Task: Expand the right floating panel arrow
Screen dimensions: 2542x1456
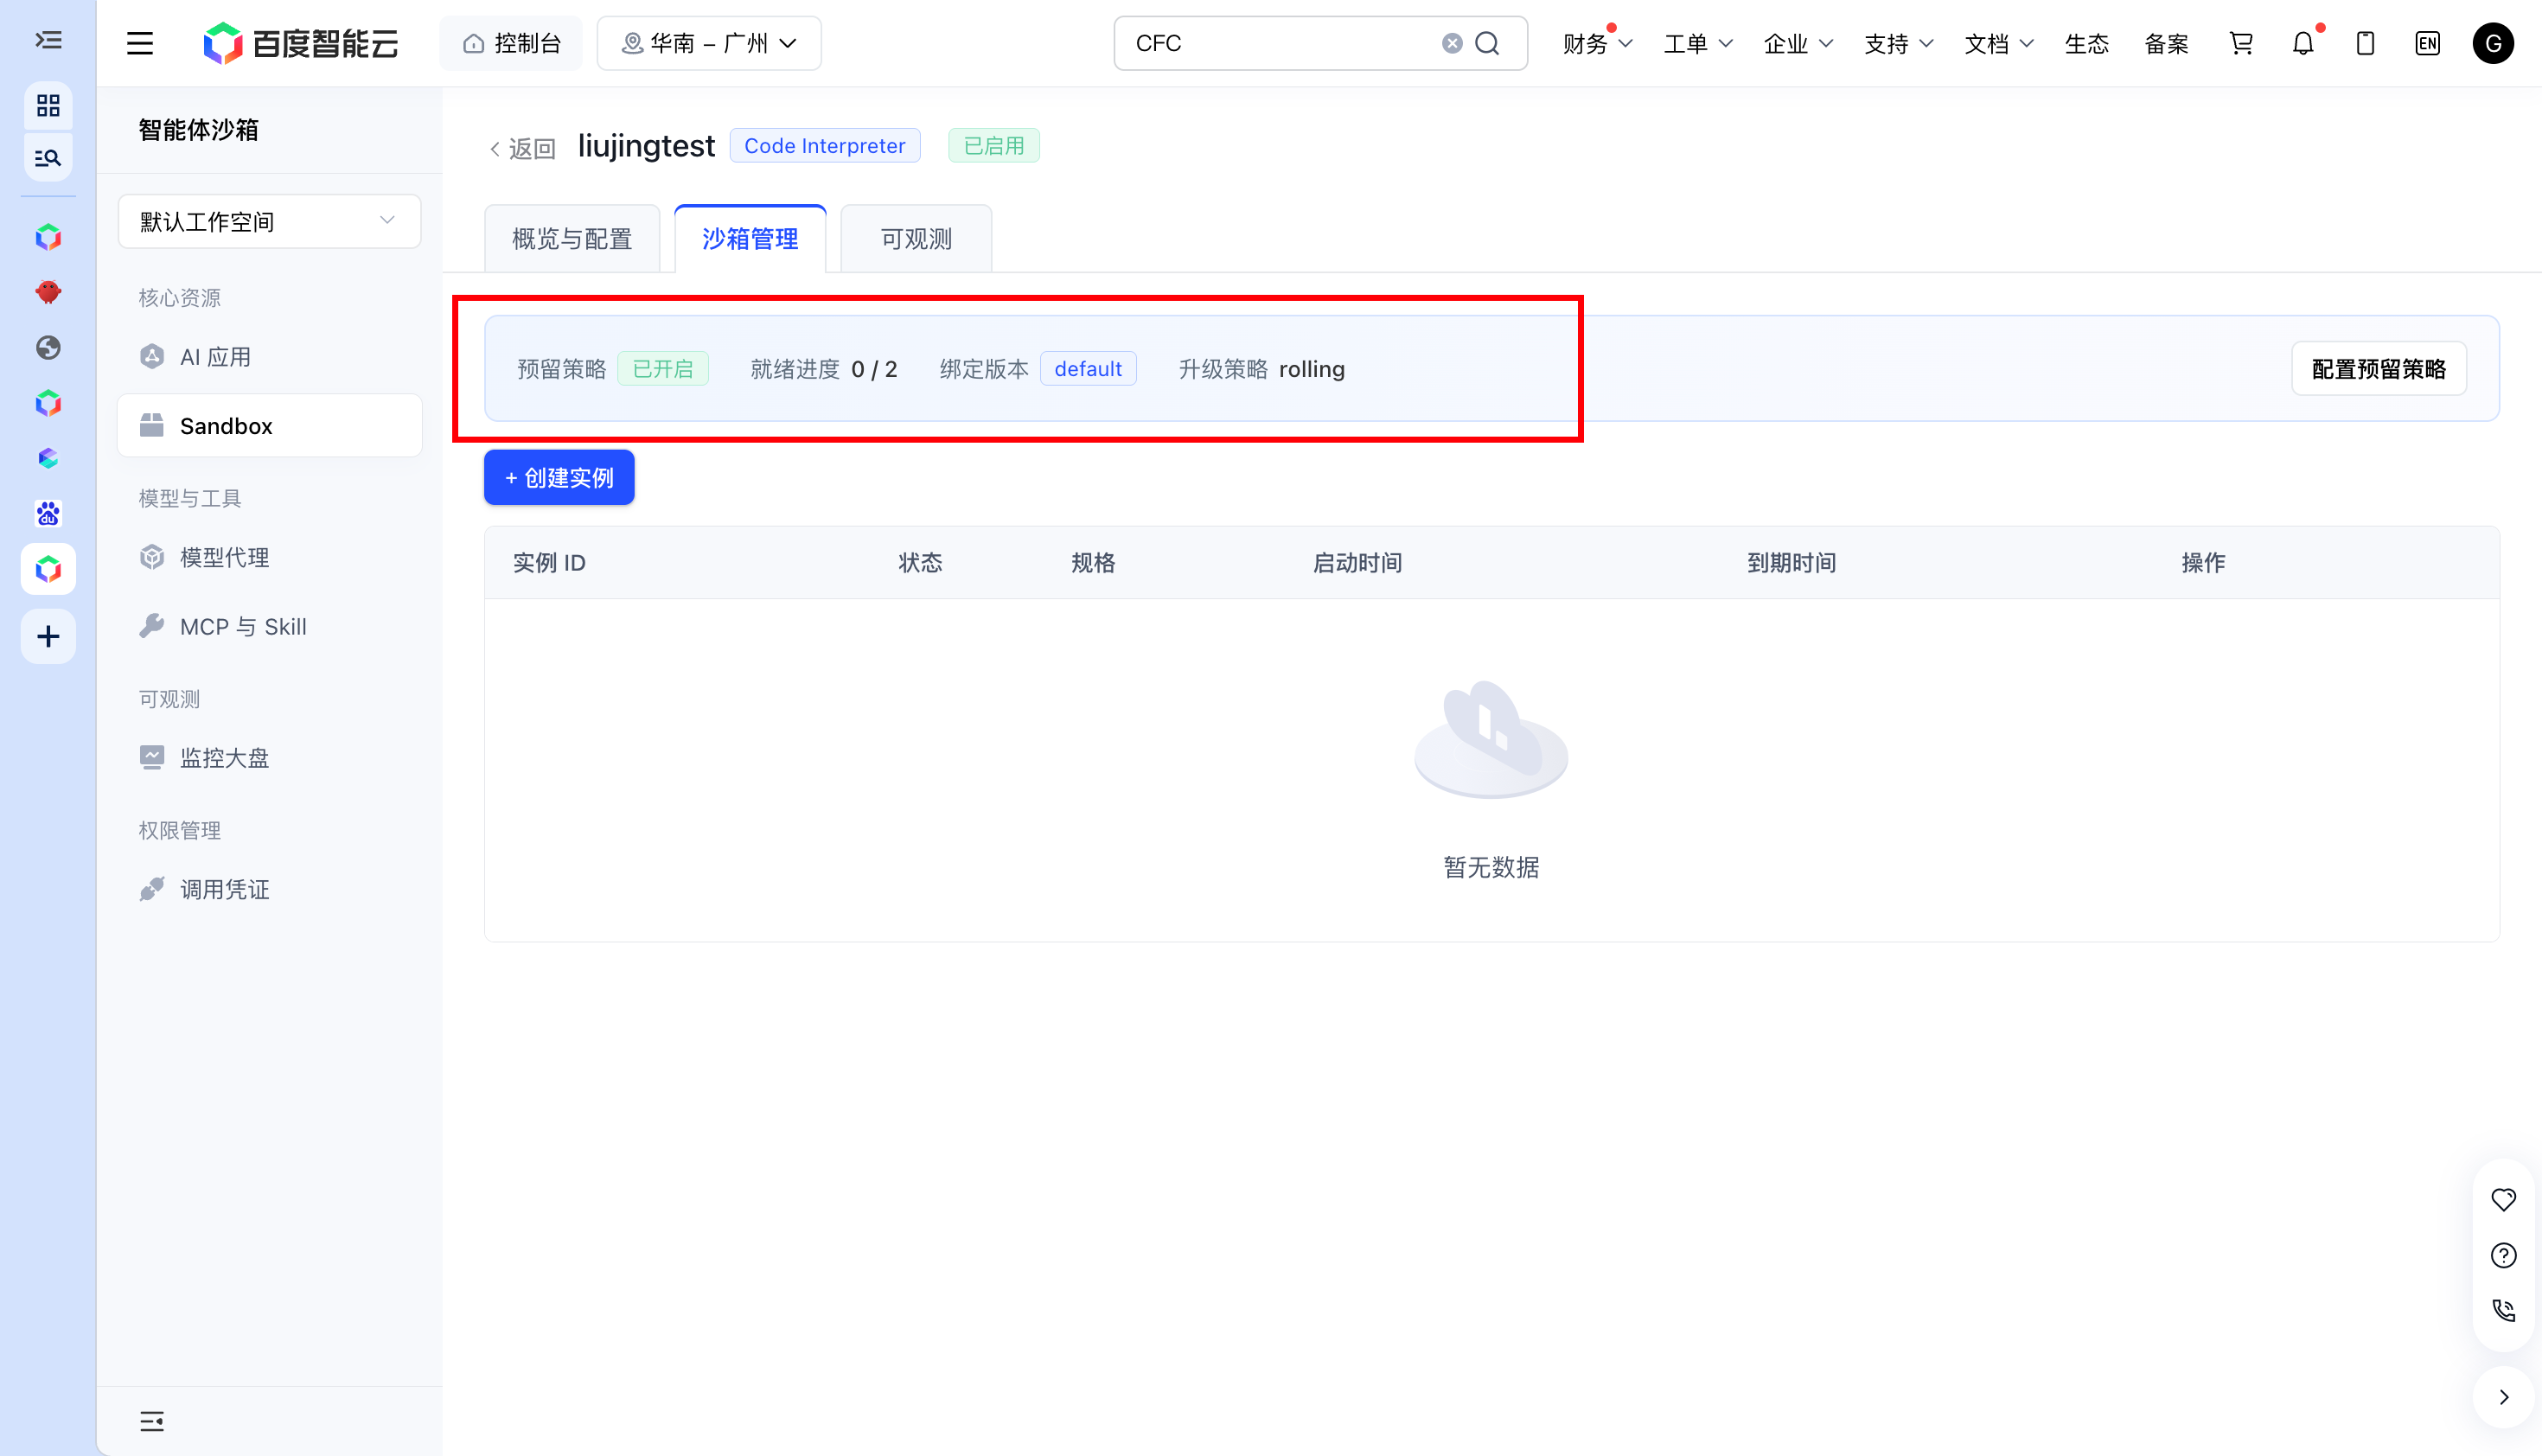Action: [2504, 1397]
